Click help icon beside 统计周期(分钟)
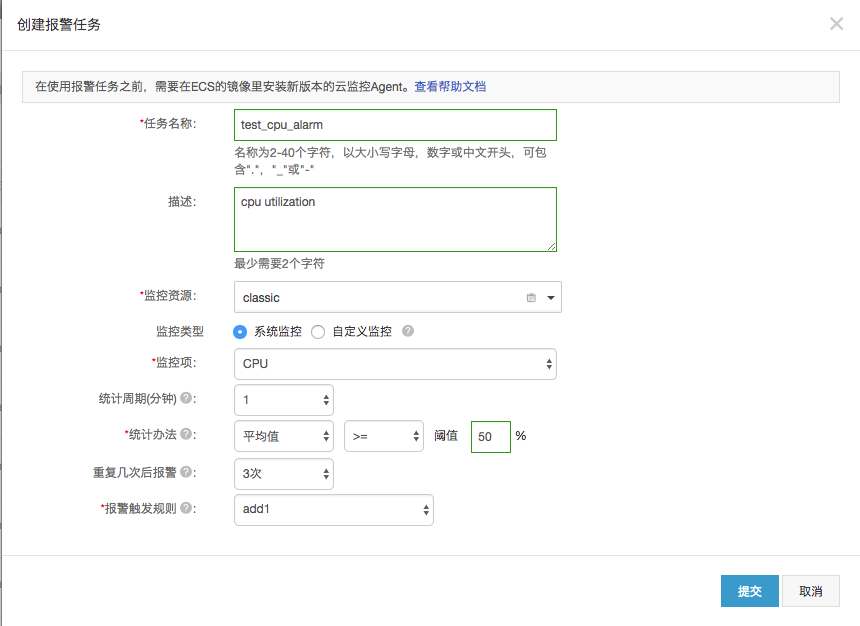 click(x=186, y=398)
